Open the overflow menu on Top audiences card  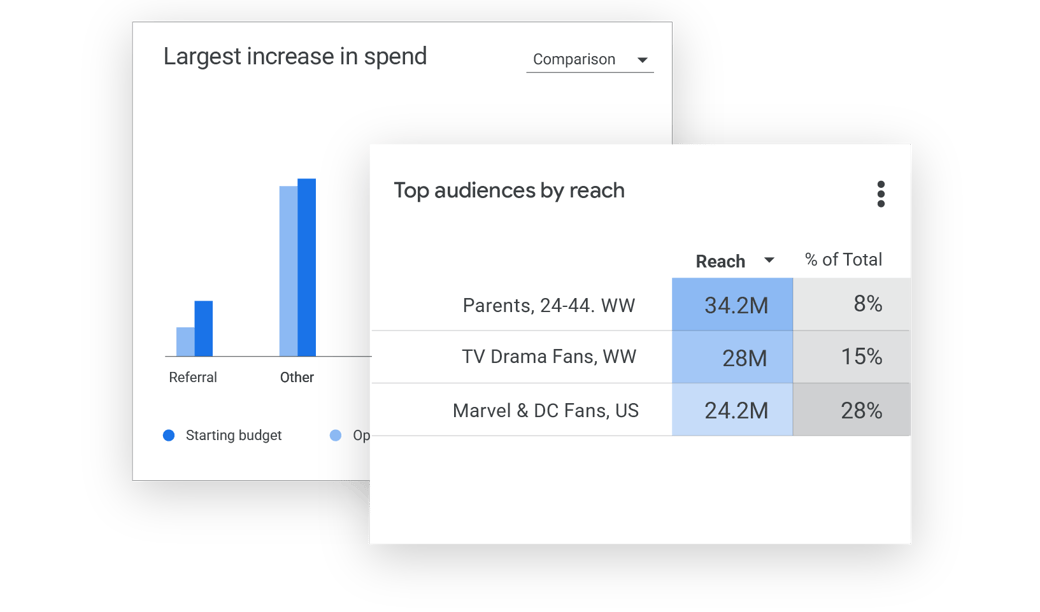pos(881,194)
